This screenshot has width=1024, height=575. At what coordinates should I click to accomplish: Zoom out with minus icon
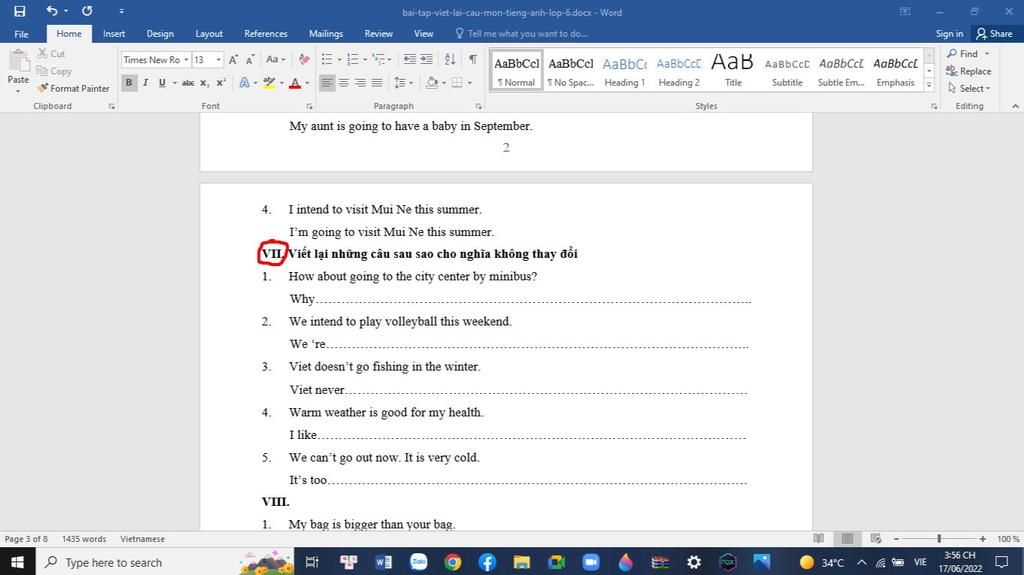pos(897,538)
